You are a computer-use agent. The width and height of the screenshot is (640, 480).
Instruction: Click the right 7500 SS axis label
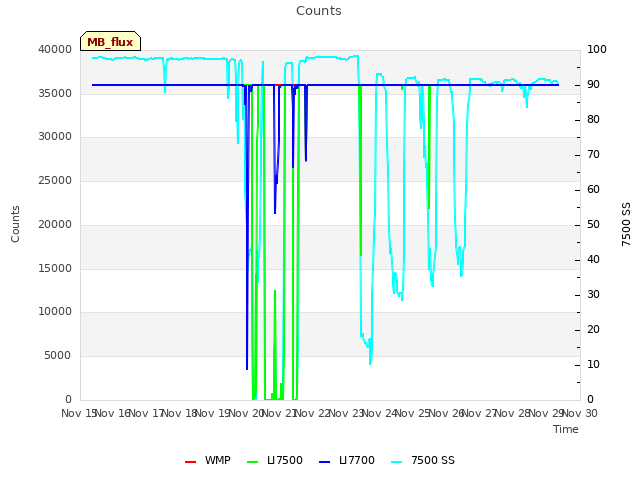tap(626, 224)
